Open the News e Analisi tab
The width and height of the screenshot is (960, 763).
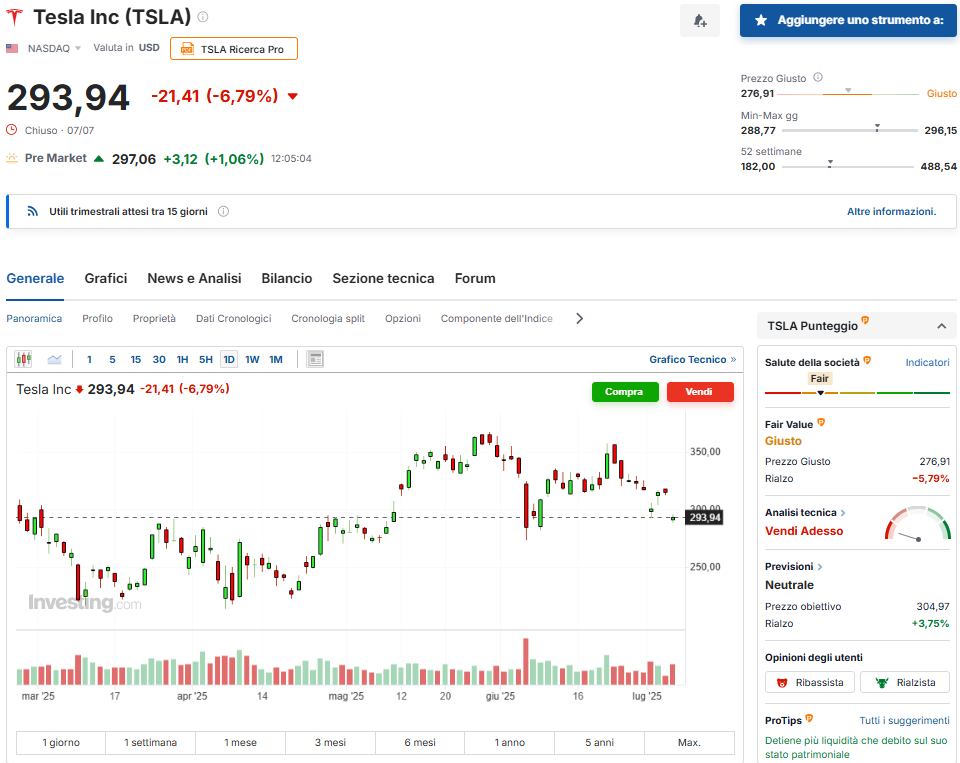tap(194, 279)
